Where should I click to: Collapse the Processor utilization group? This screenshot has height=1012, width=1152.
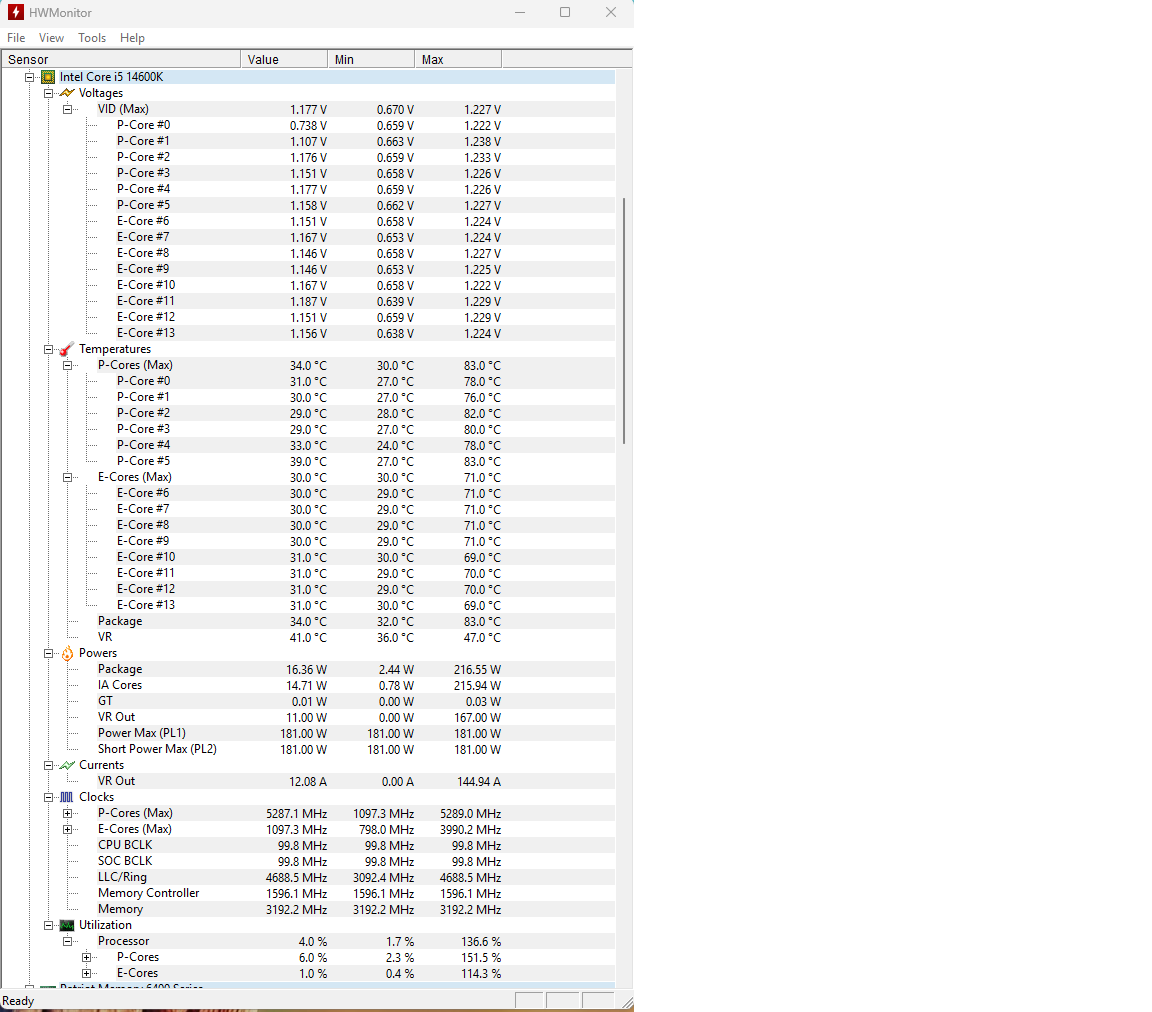pyautogui.click(x=68, y=941)
